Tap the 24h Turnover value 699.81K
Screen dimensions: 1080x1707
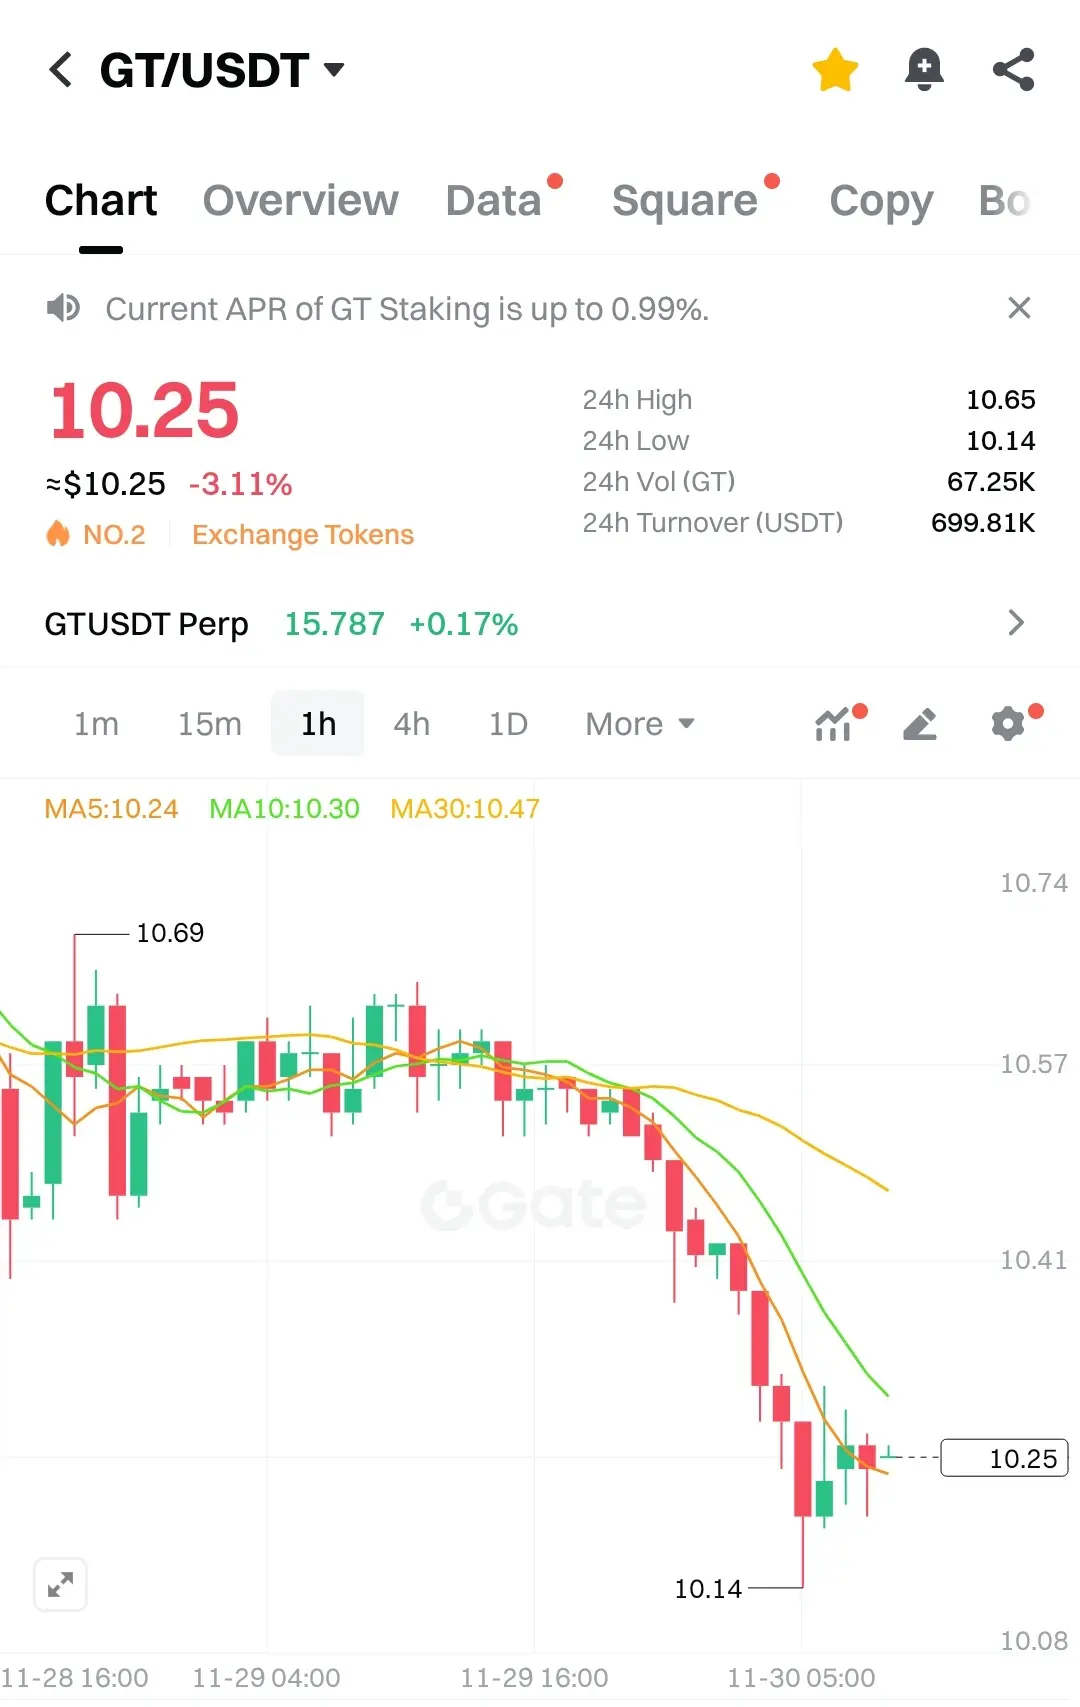point(983,523)
